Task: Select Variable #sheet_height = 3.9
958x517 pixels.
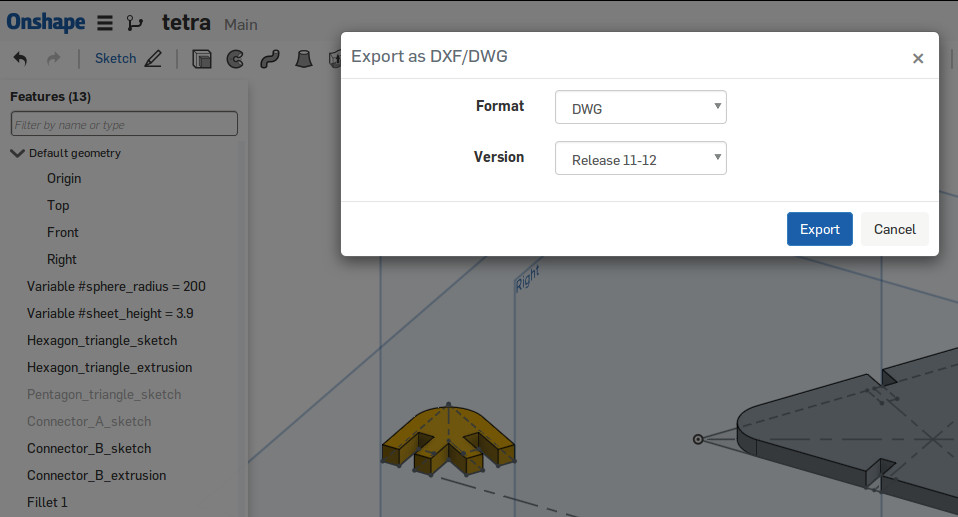Action: [x=110, y=313]
